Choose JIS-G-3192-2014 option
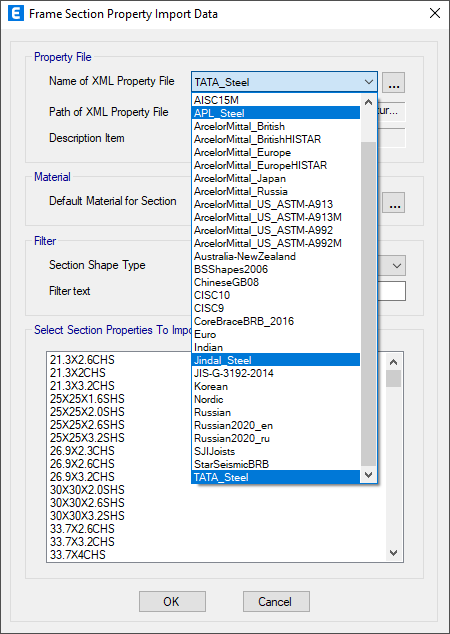 (276, 373)
